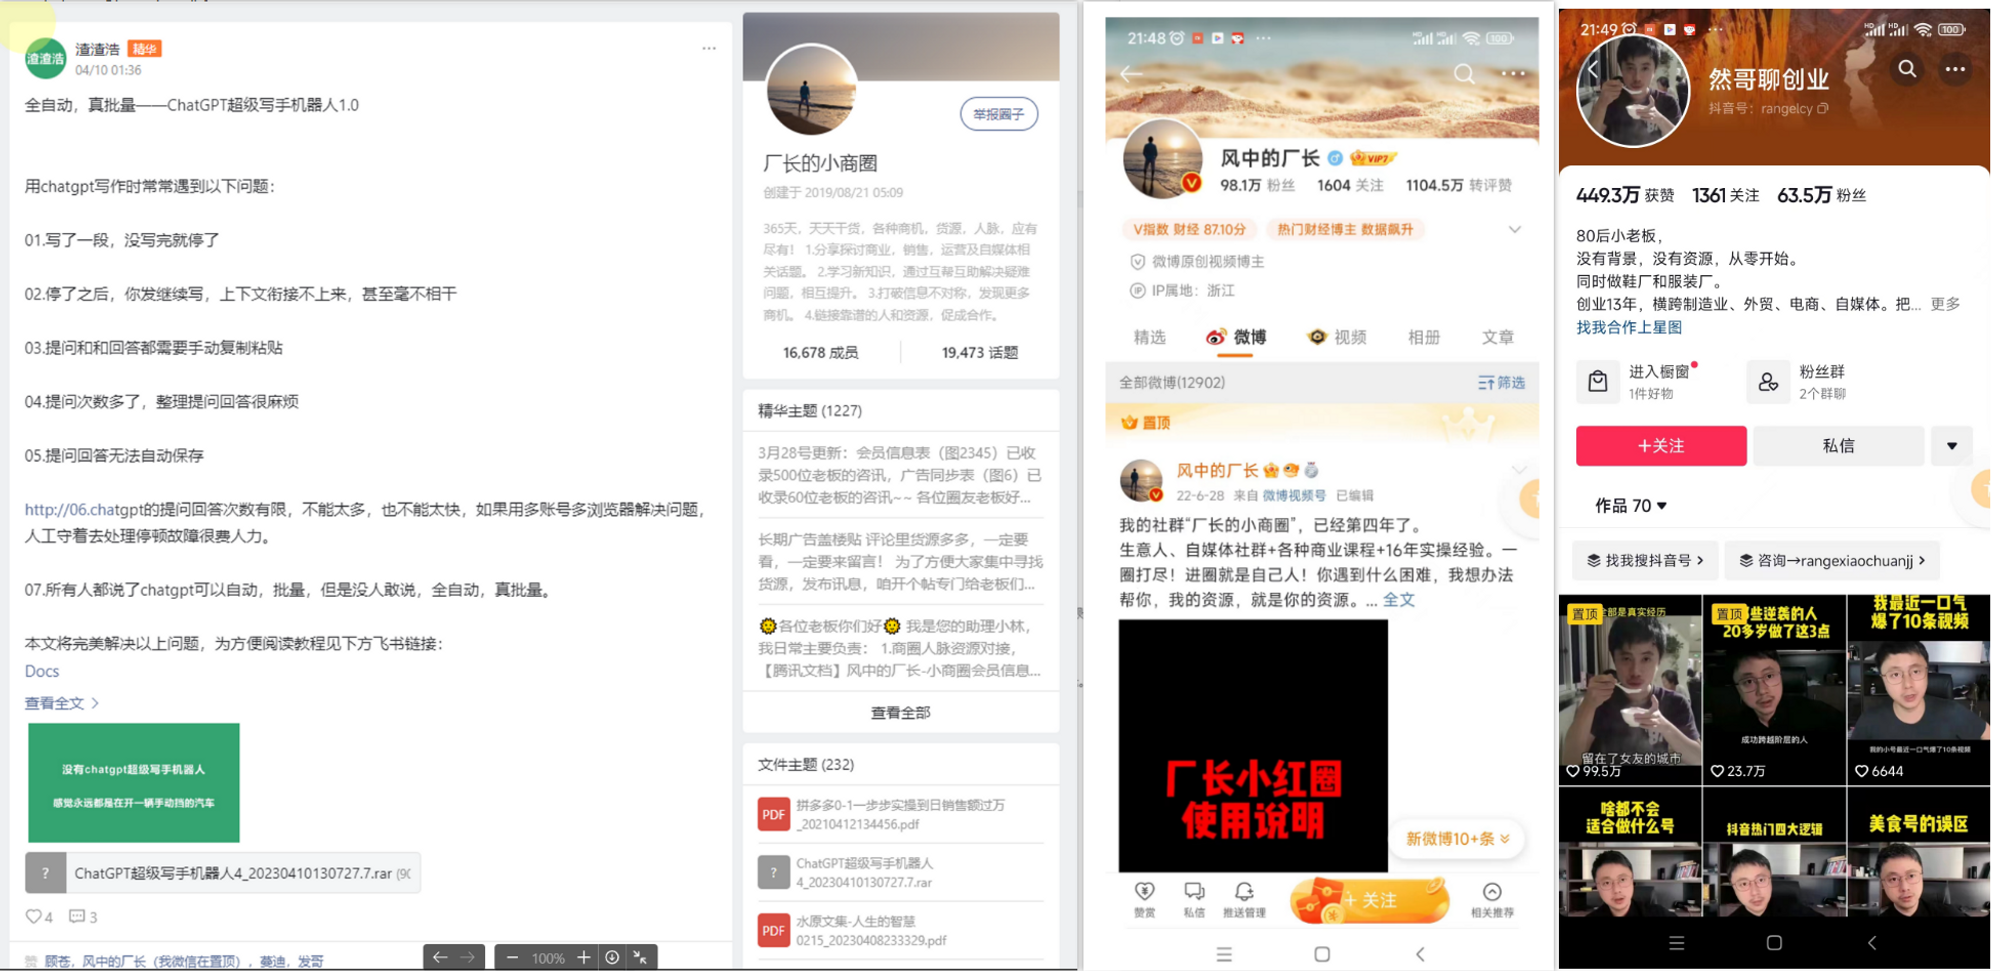Expand Weibo V指数 info chevron
Viewport: 2000px width, 971px height.
pos(1515,229)
